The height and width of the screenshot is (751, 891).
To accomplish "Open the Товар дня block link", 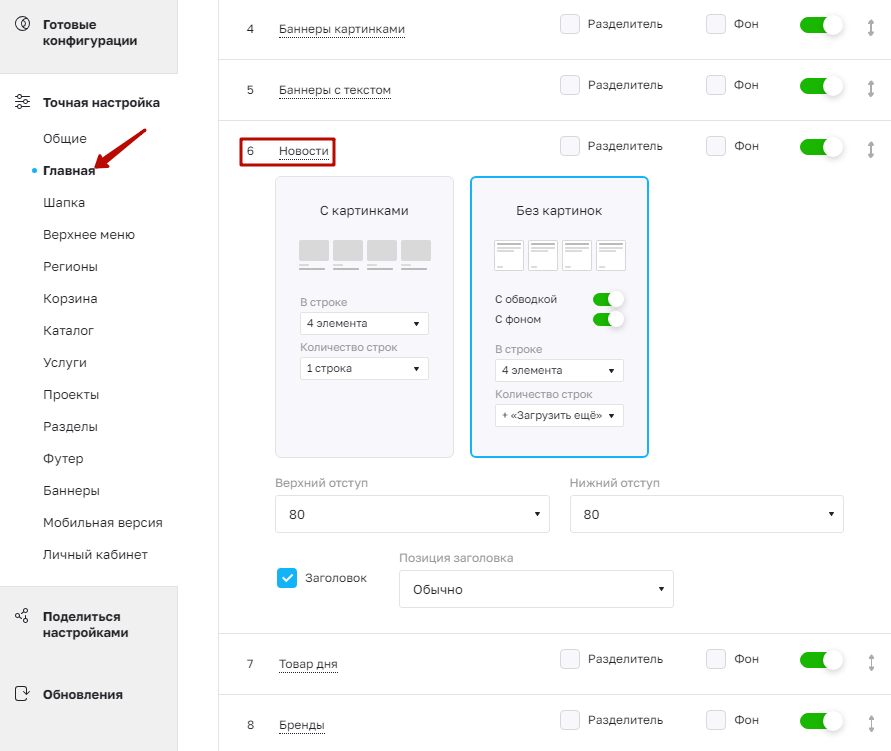I will click(308, 664).
